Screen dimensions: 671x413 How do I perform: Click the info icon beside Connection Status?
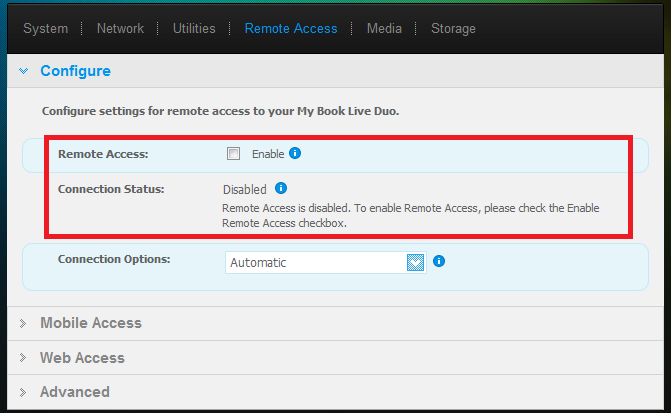[x=281, y=188]
